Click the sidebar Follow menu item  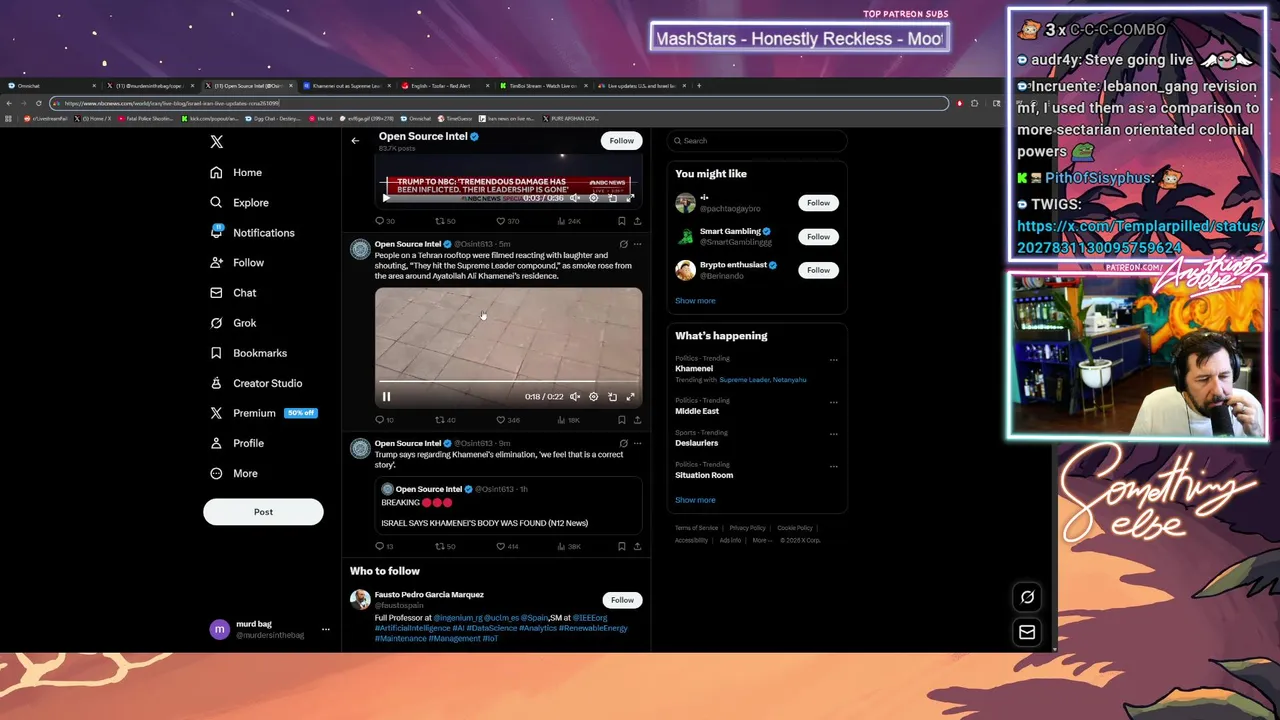click(237, 262)
